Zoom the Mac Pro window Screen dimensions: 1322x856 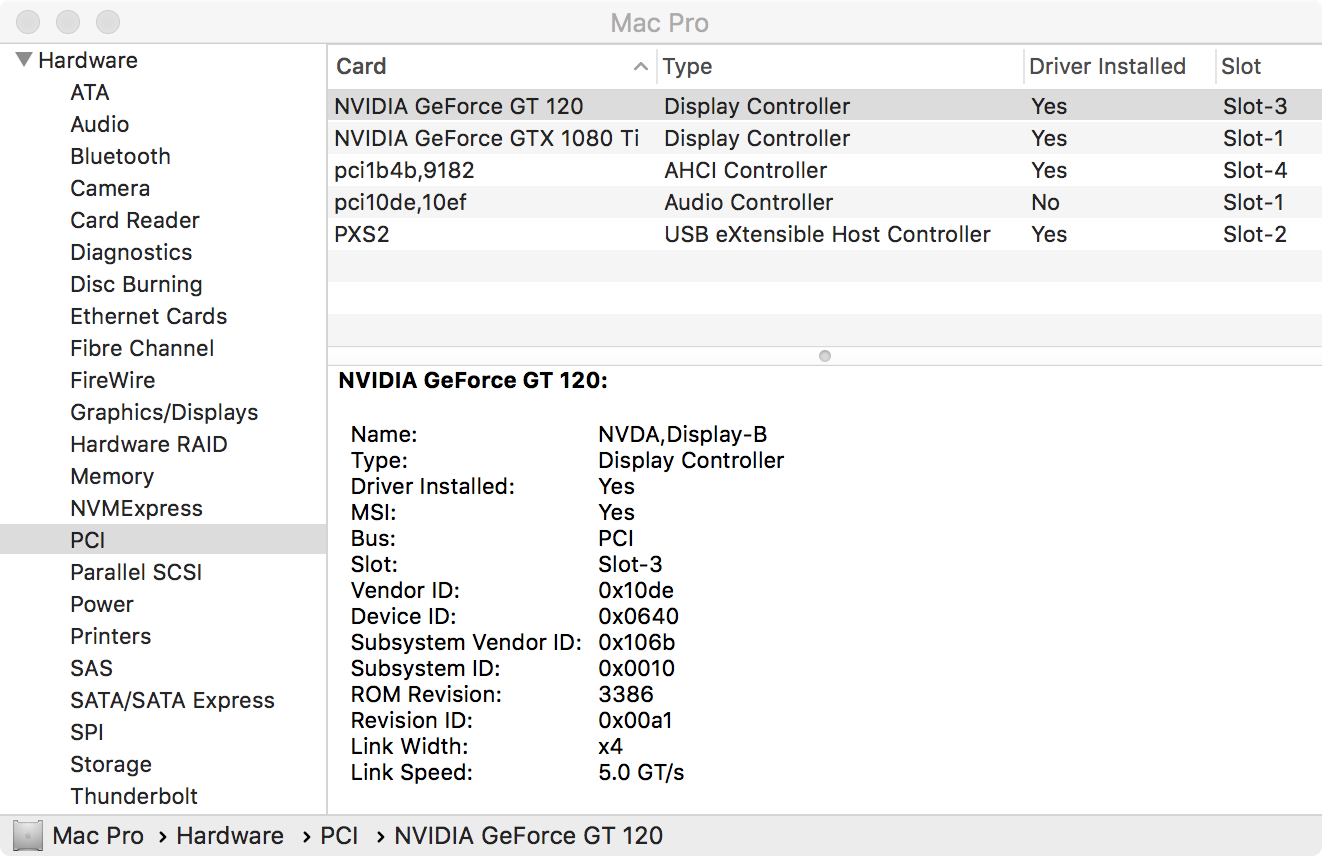click(108, 22)
